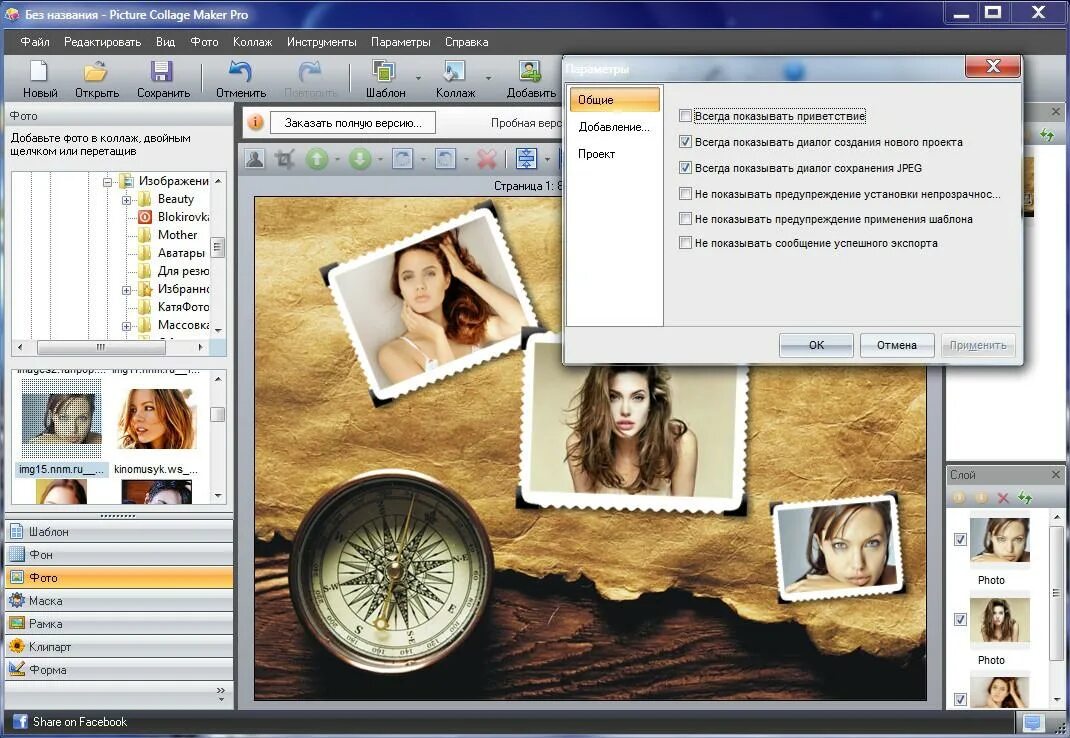Click the folder tree horizontal scrollbar thumb
Viewport: 1070px width, 738px height.
[x=101, y=347]
